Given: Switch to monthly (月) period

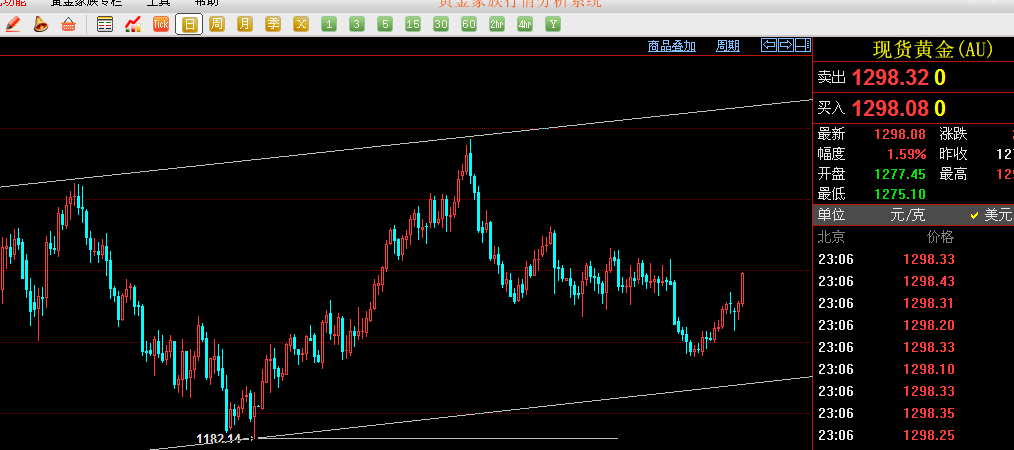Looking at the screenshot, I should [x=244, y=25].
